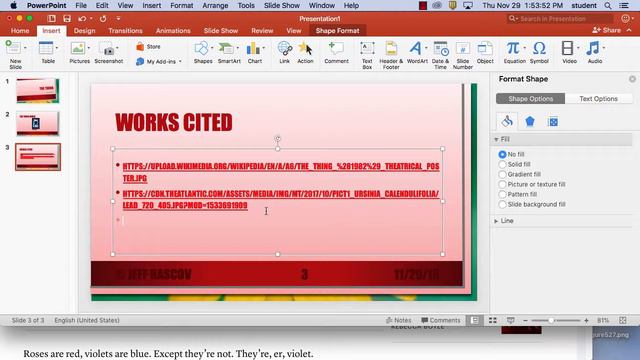Toggle the Notes pane button

[398, 320]
